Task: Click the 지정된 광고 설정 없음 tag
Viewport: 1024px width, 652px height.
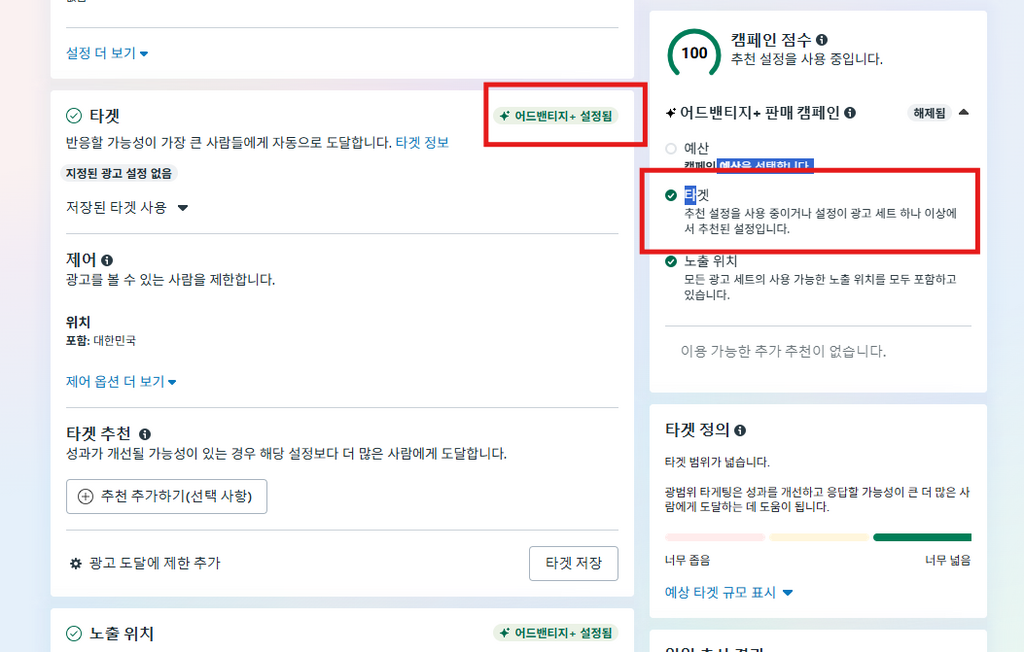Action: click(x=119, y=173)
